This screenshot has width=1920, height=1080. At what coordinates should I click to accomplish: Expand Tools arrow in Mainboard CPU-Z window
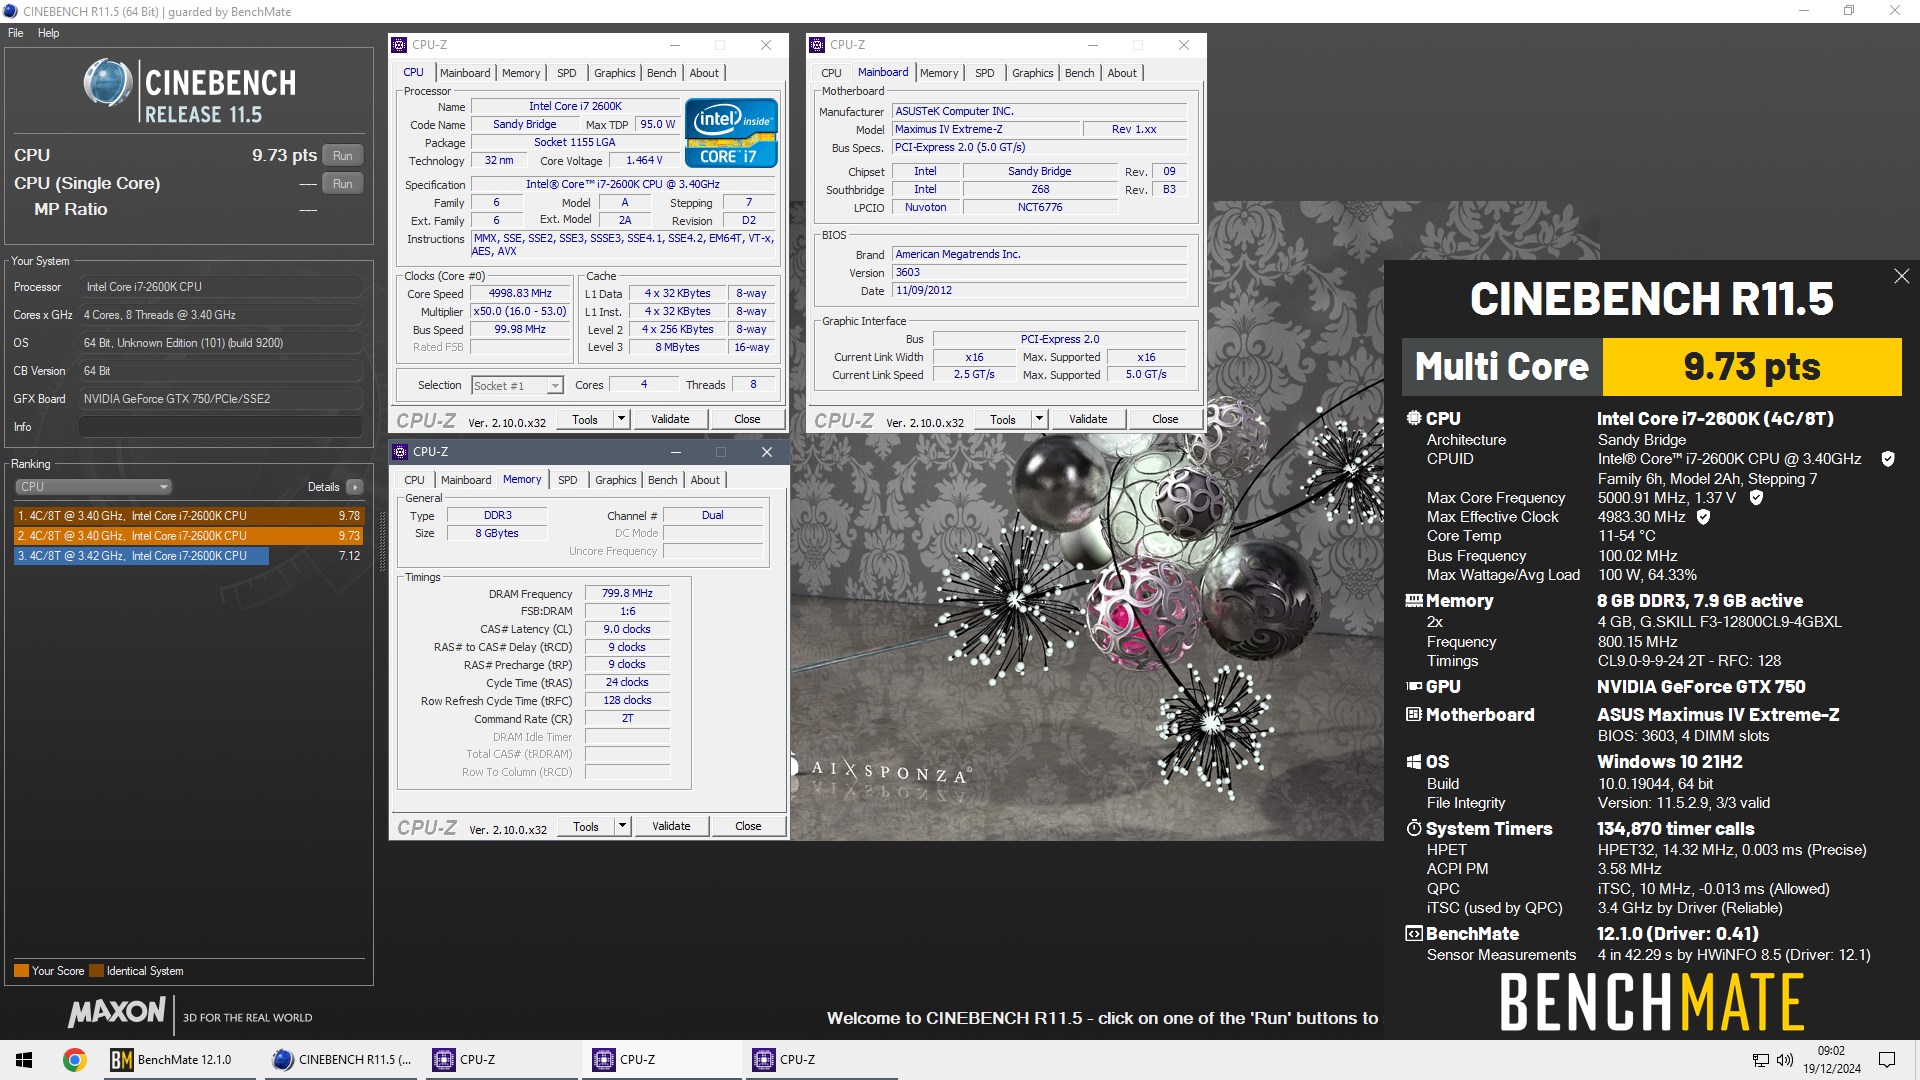1039,419
